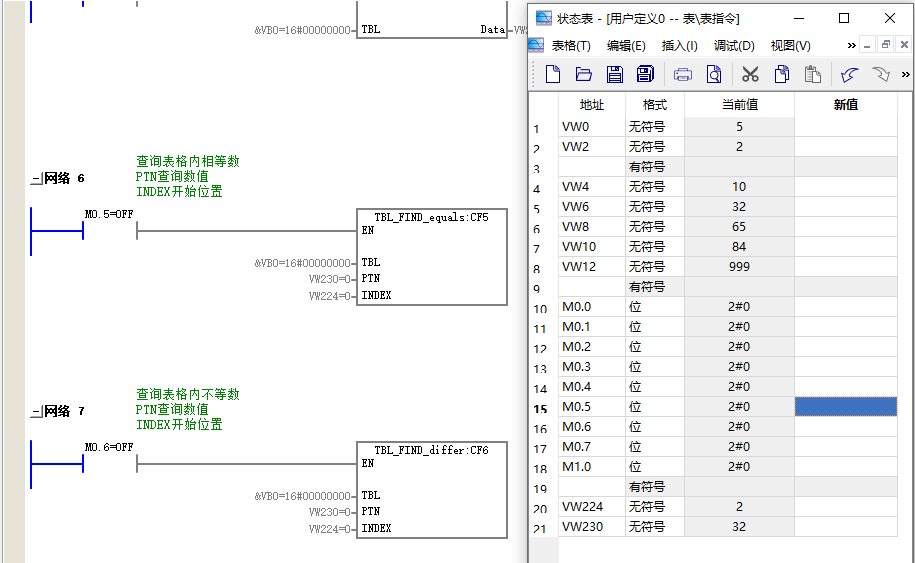Select the VW10 address cell

click(x=592, y=247)
